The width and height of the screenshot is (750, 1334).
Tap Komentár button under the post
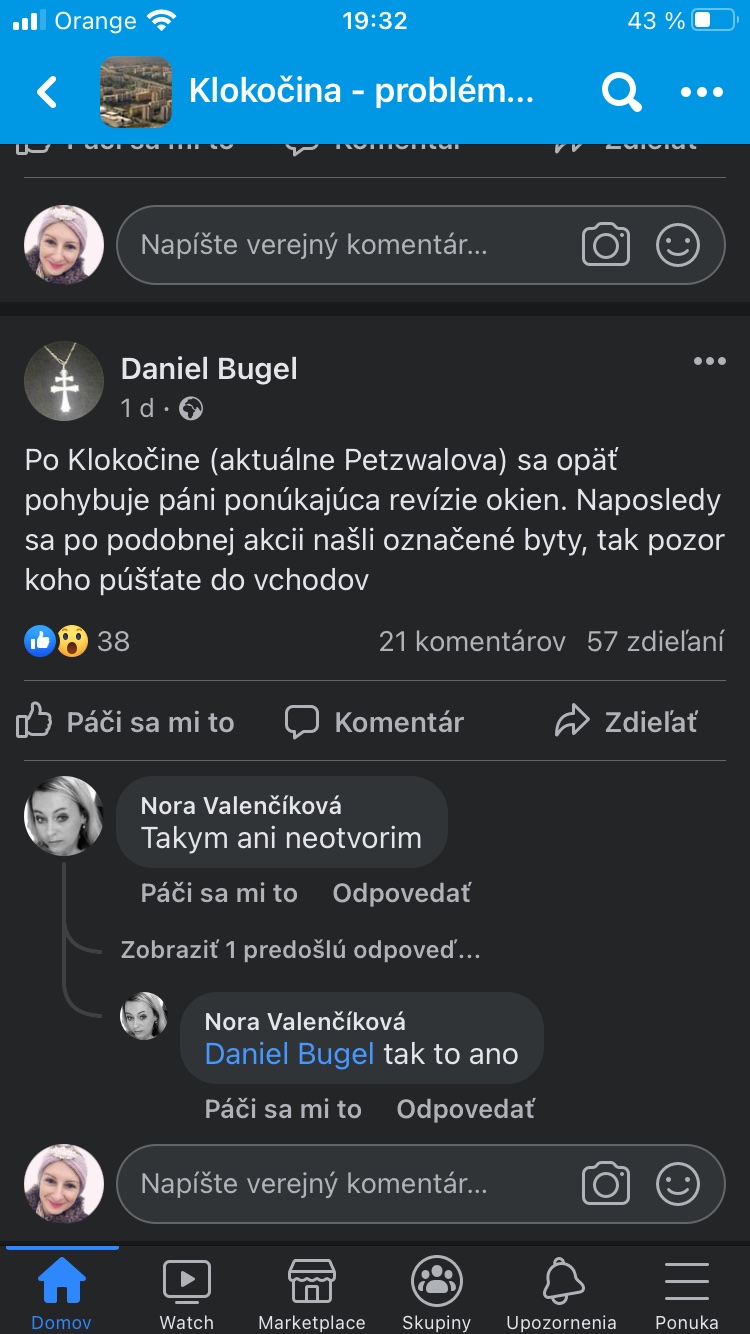375,722
